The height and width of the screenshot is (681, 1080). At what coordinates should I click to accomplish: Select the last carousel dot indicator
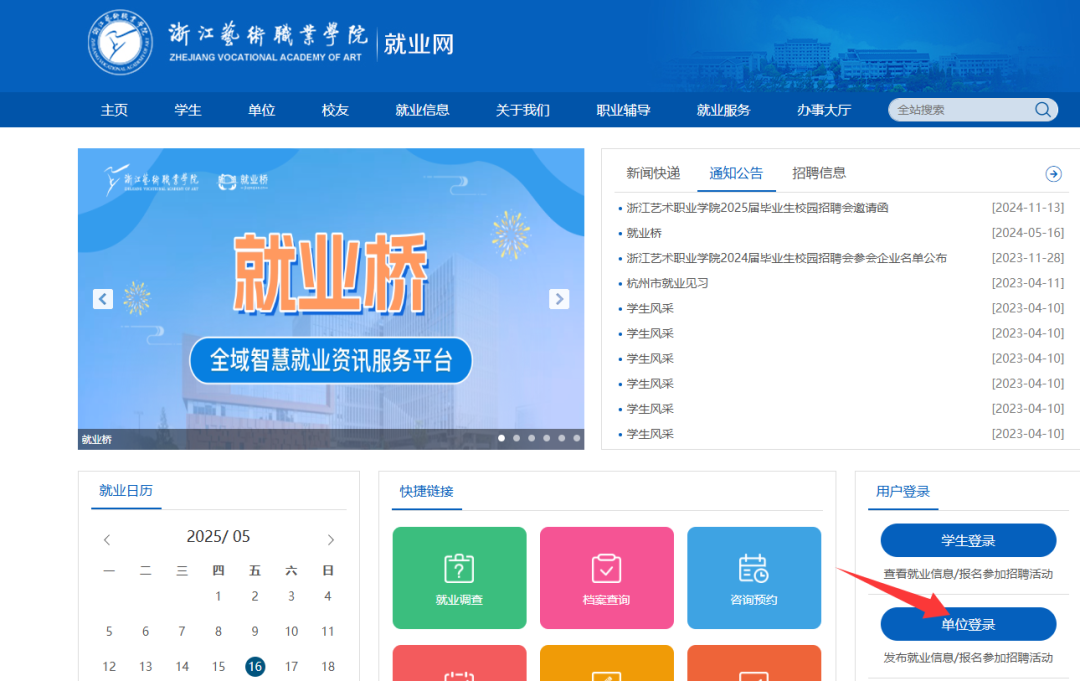(577, 438)
